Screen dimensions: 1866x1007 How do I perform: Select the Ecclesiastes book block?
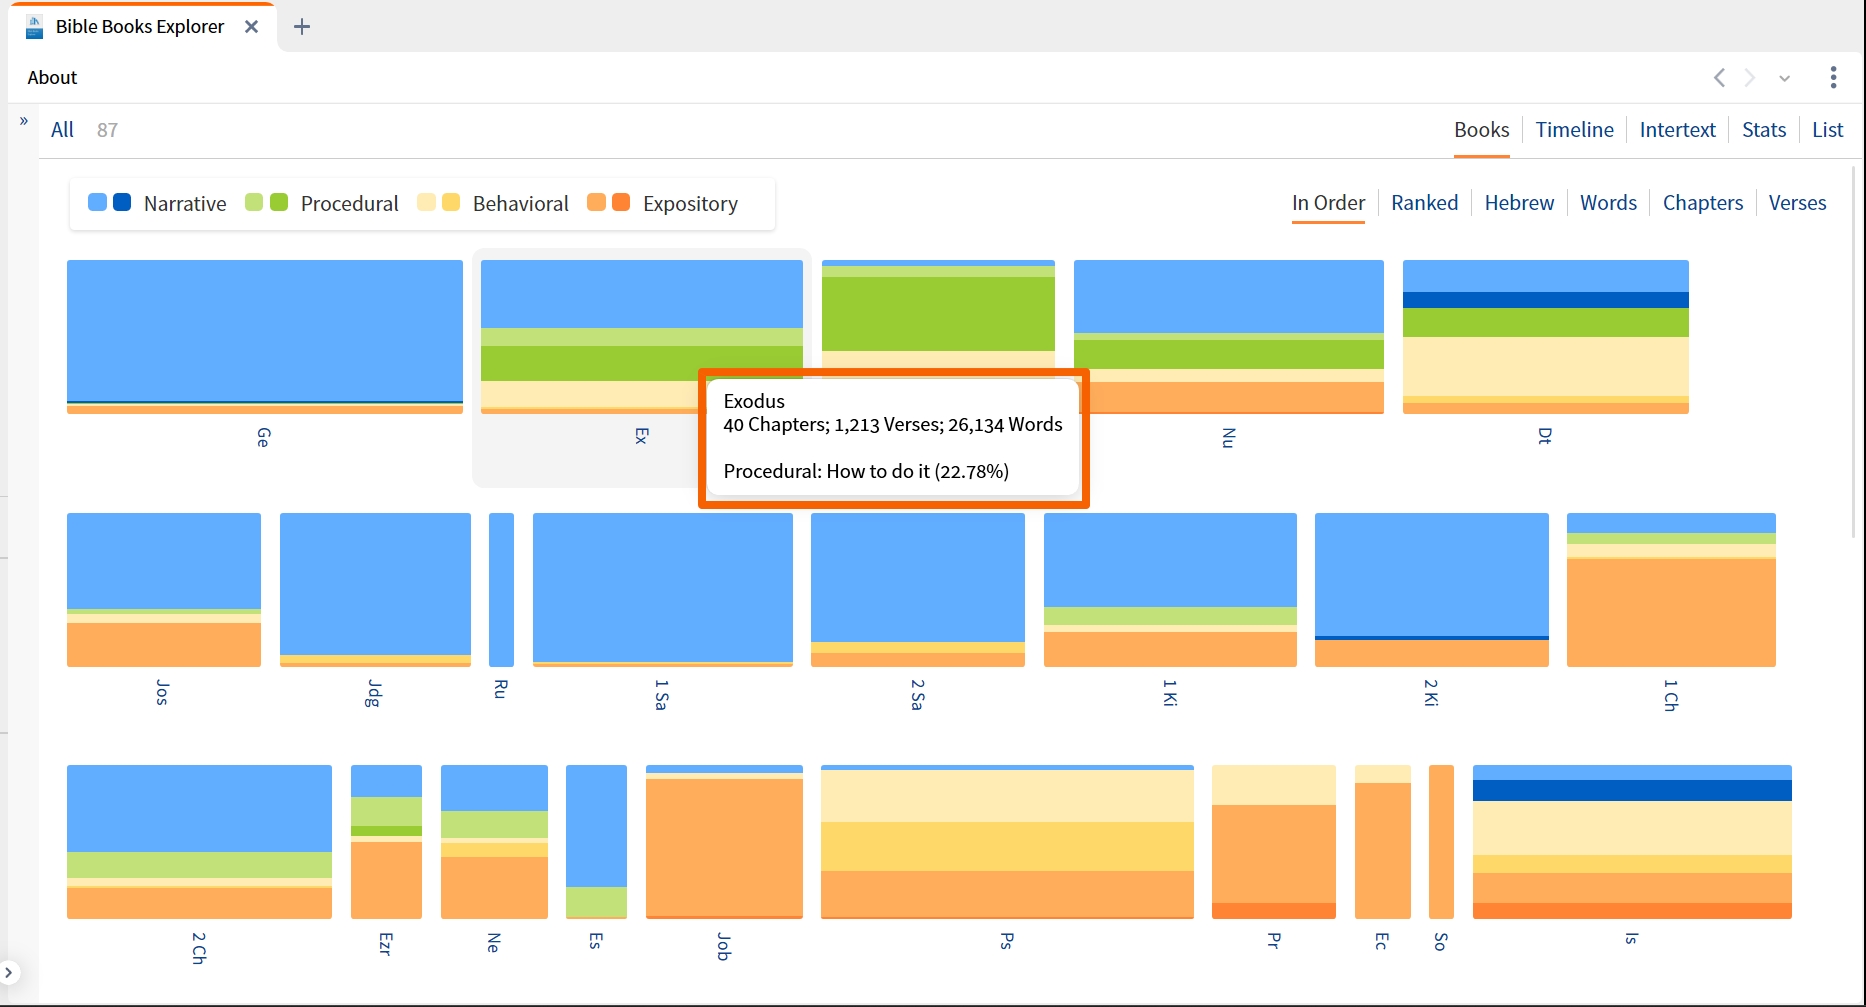click(1383, 842)
